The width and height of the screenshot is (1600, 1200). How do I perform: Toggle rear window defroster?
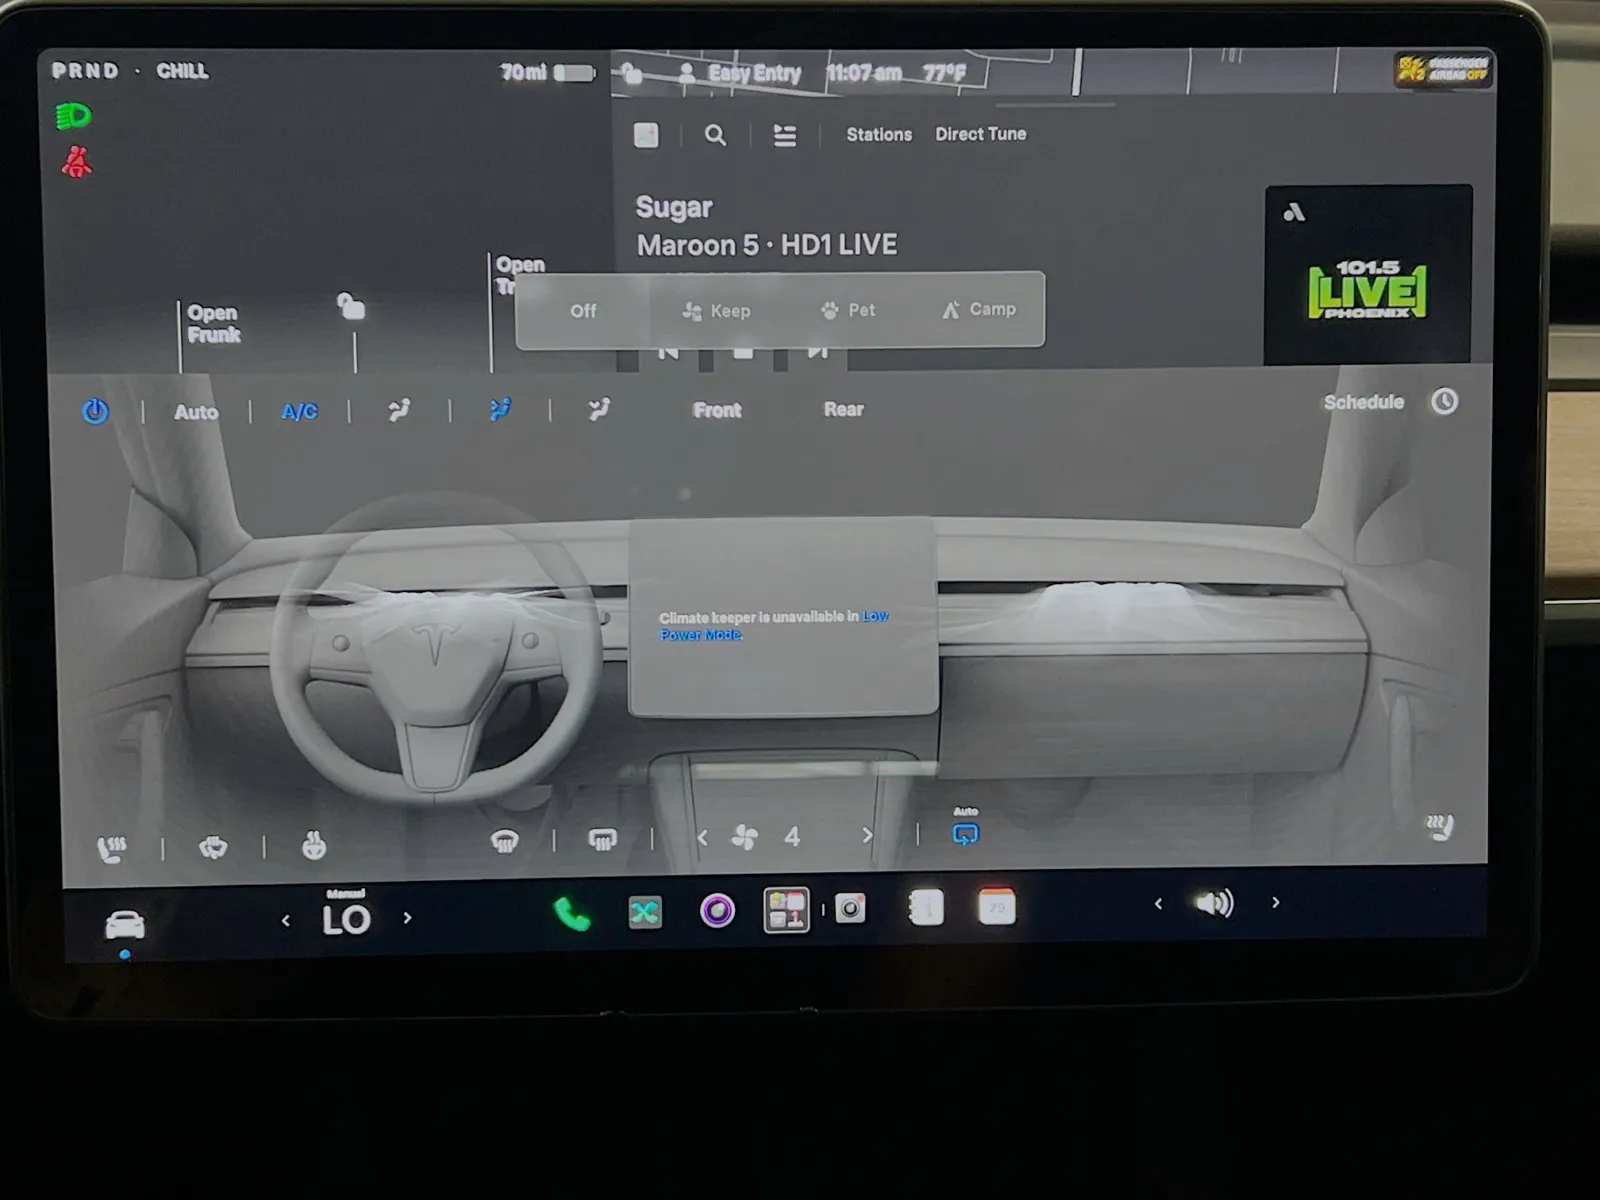pyautogui.click(x=602, y=840)
